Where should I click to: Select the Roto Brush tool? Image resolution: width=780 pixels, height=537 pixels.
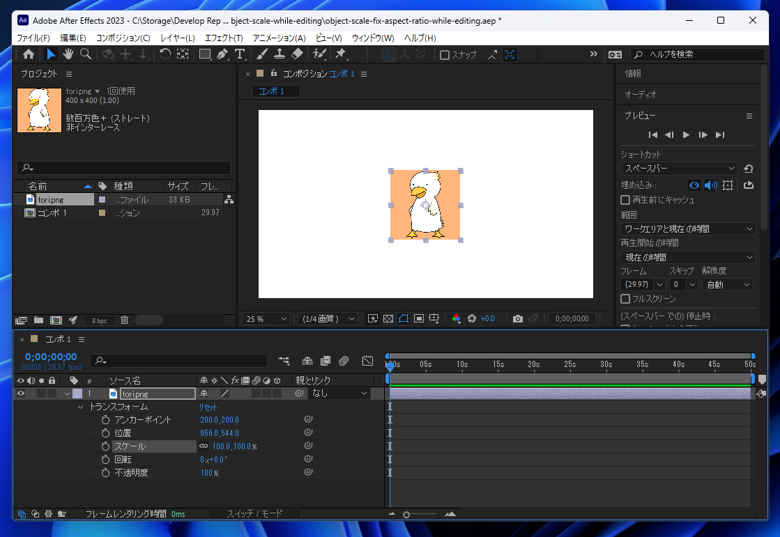[x=319, y=54]
